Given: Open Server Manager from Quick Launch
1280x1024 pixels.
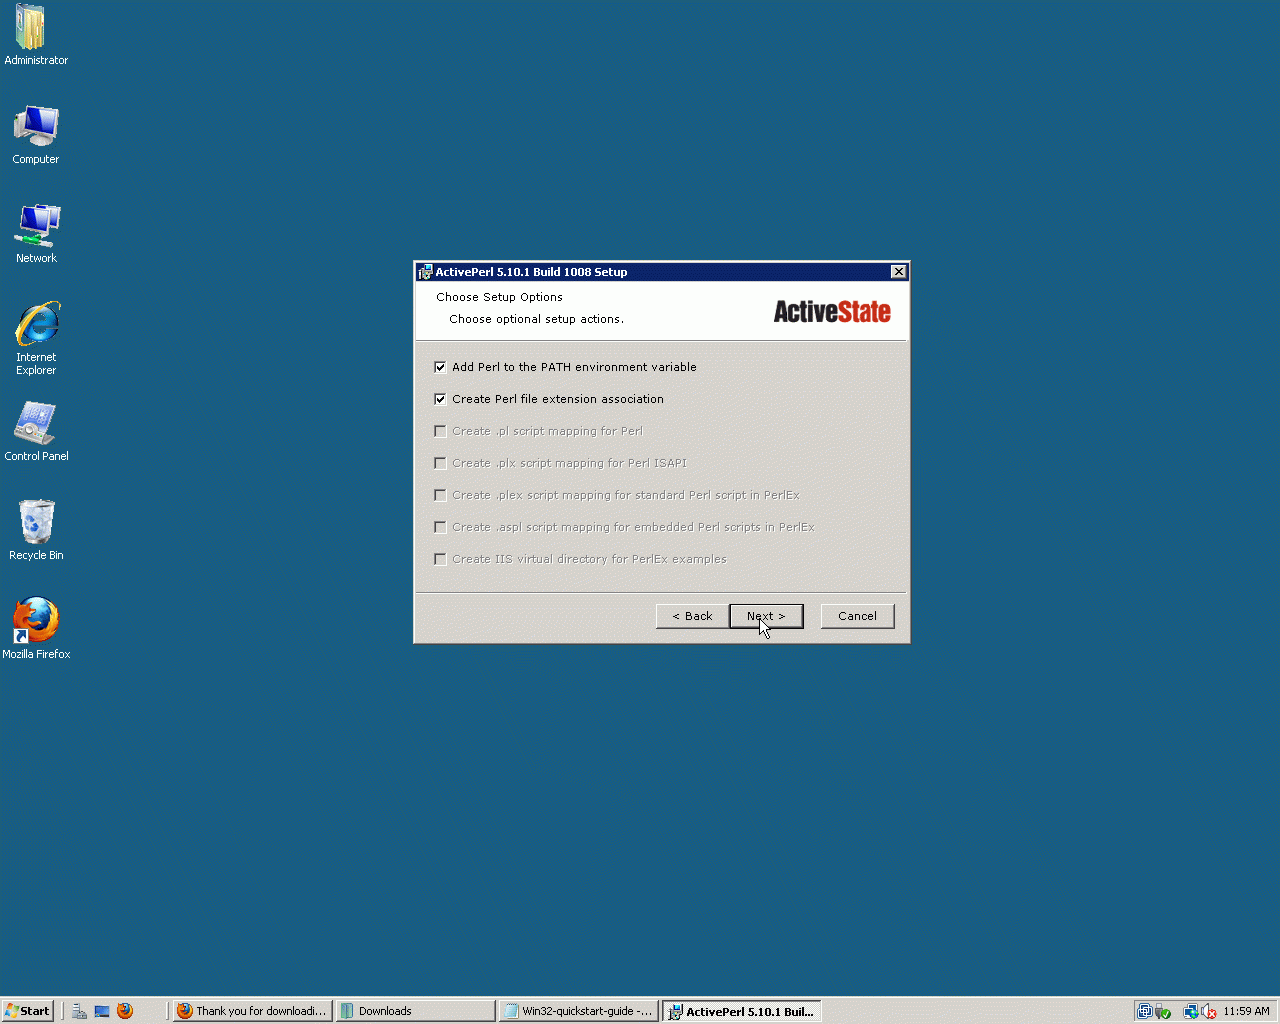Looking at the screenshot, I should point(79,1011).
